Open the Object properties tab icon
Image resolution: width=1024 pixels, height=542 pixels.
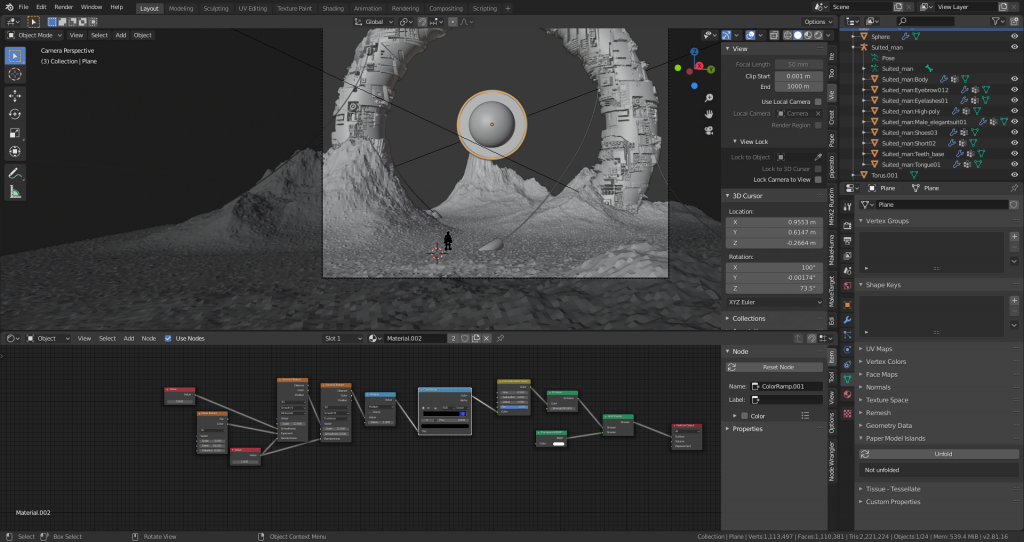coord(848,305)
